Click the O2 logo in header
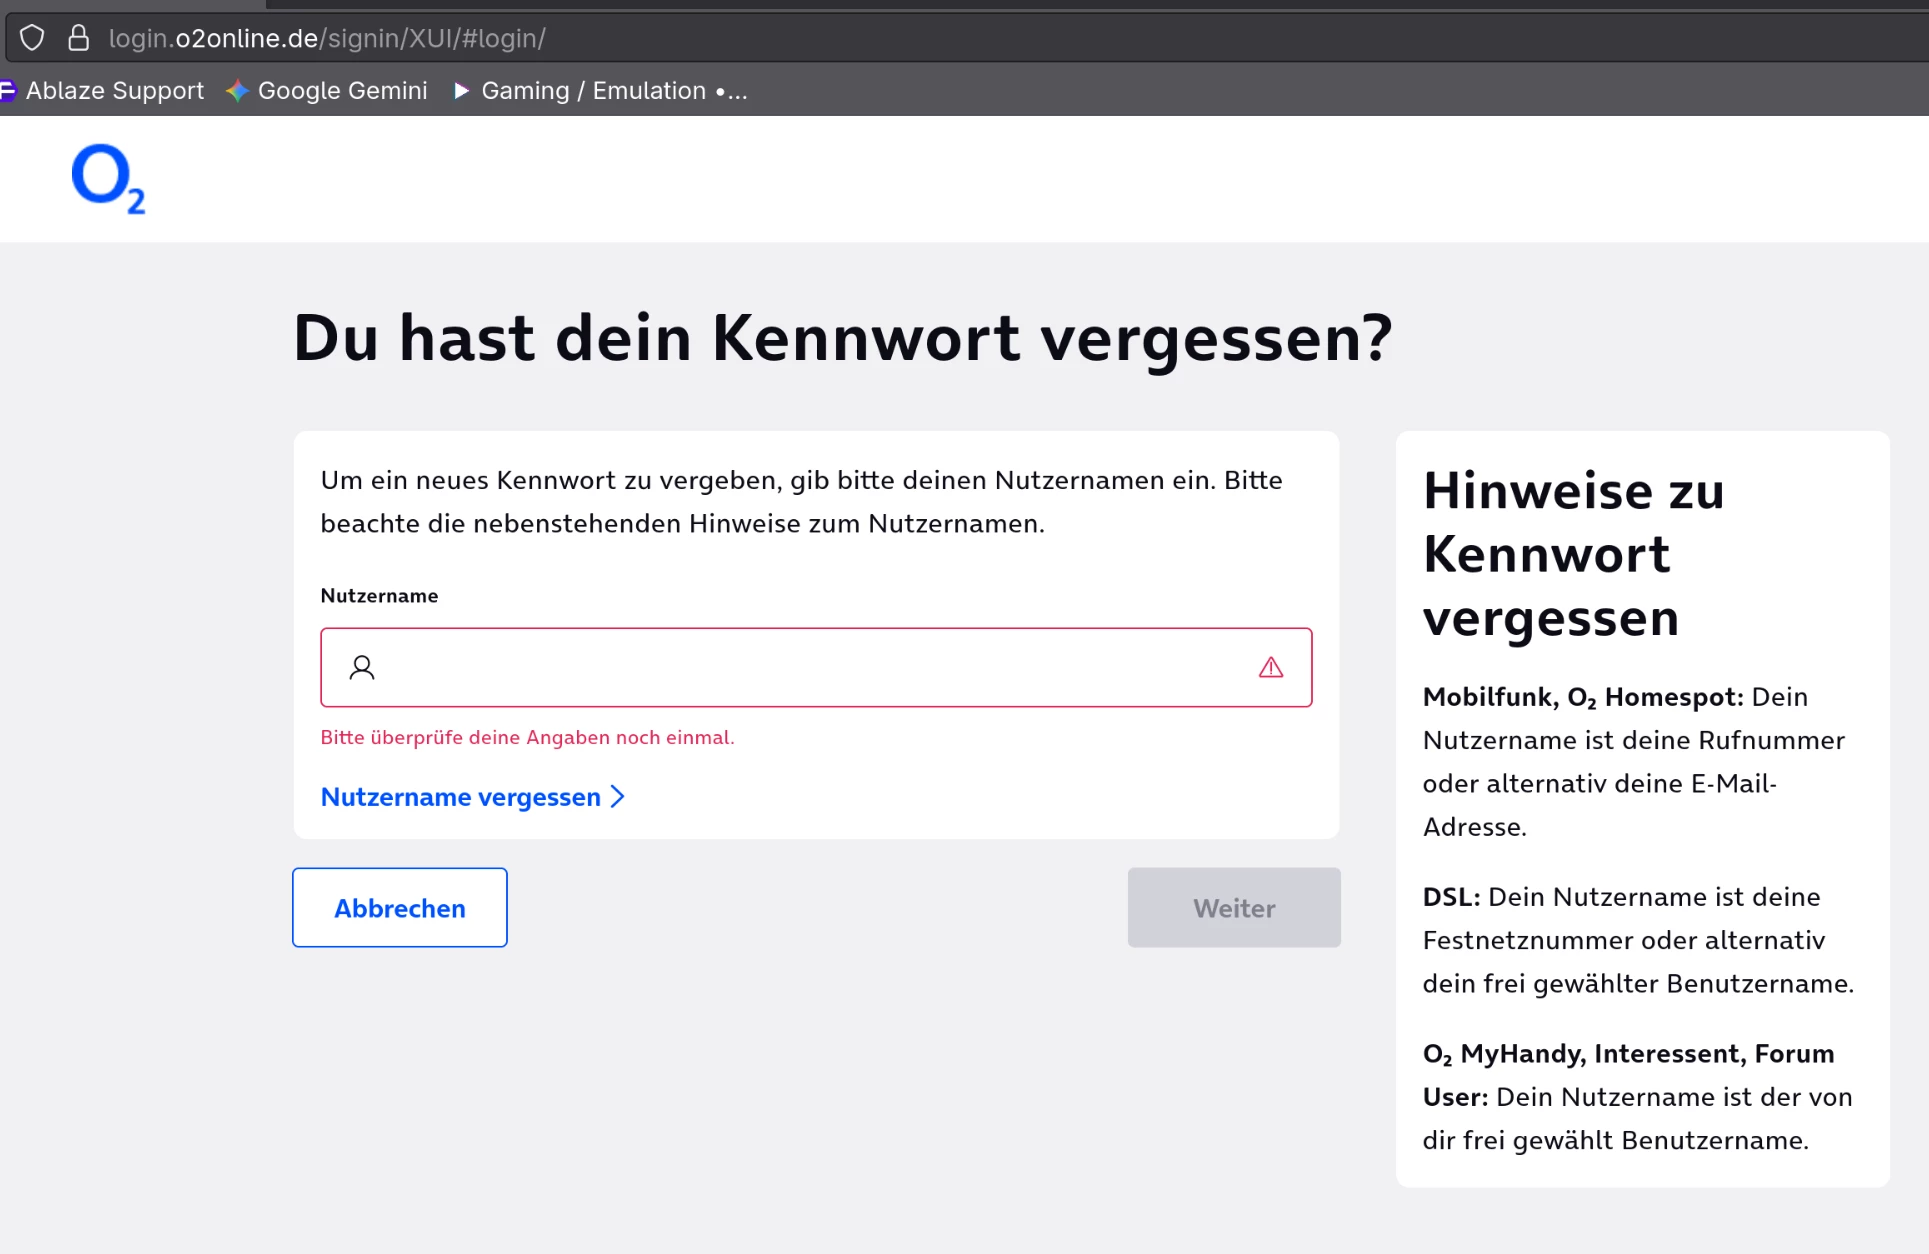Image resolution: width=1929 pixels, height=1254 pixels. (x=108, y=179)
